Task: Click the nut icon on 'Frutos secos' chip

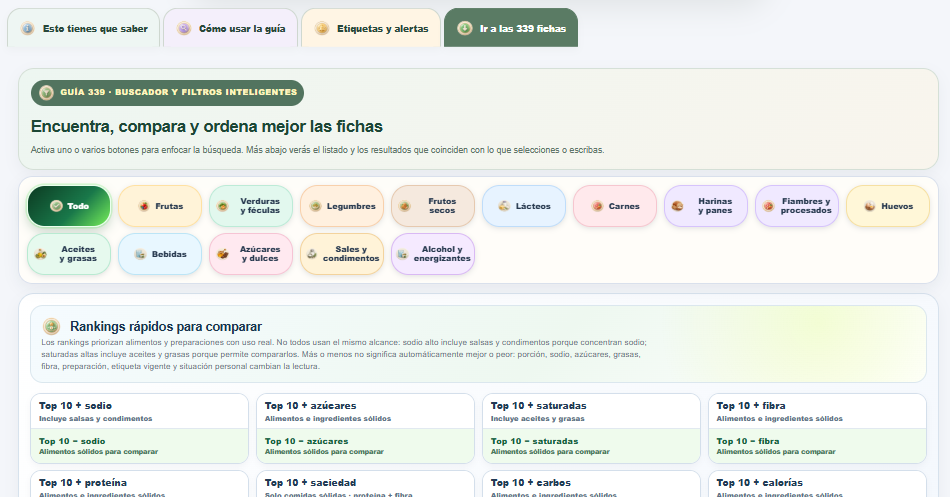Action: coord(405,206)
